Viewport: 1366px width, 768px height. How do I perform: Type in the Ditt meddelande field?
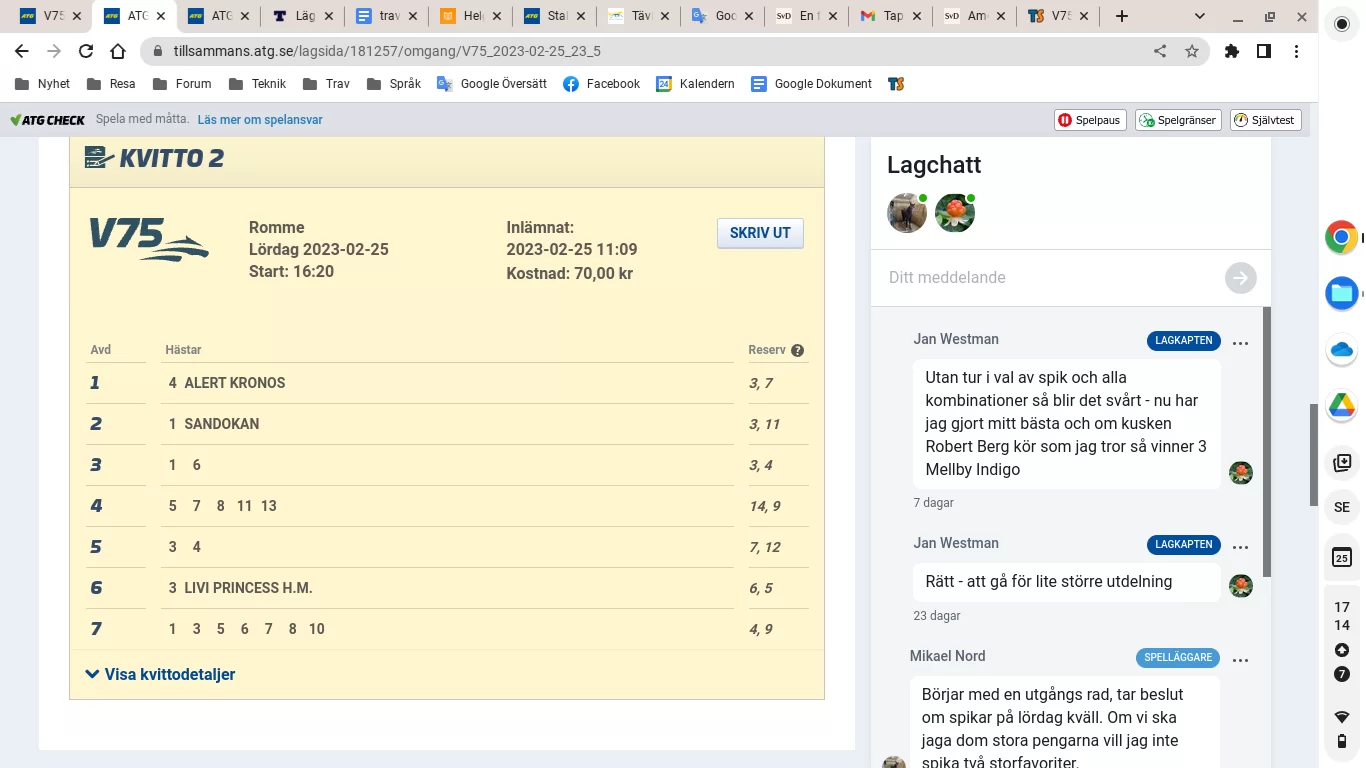click(x=1050, y=278)
